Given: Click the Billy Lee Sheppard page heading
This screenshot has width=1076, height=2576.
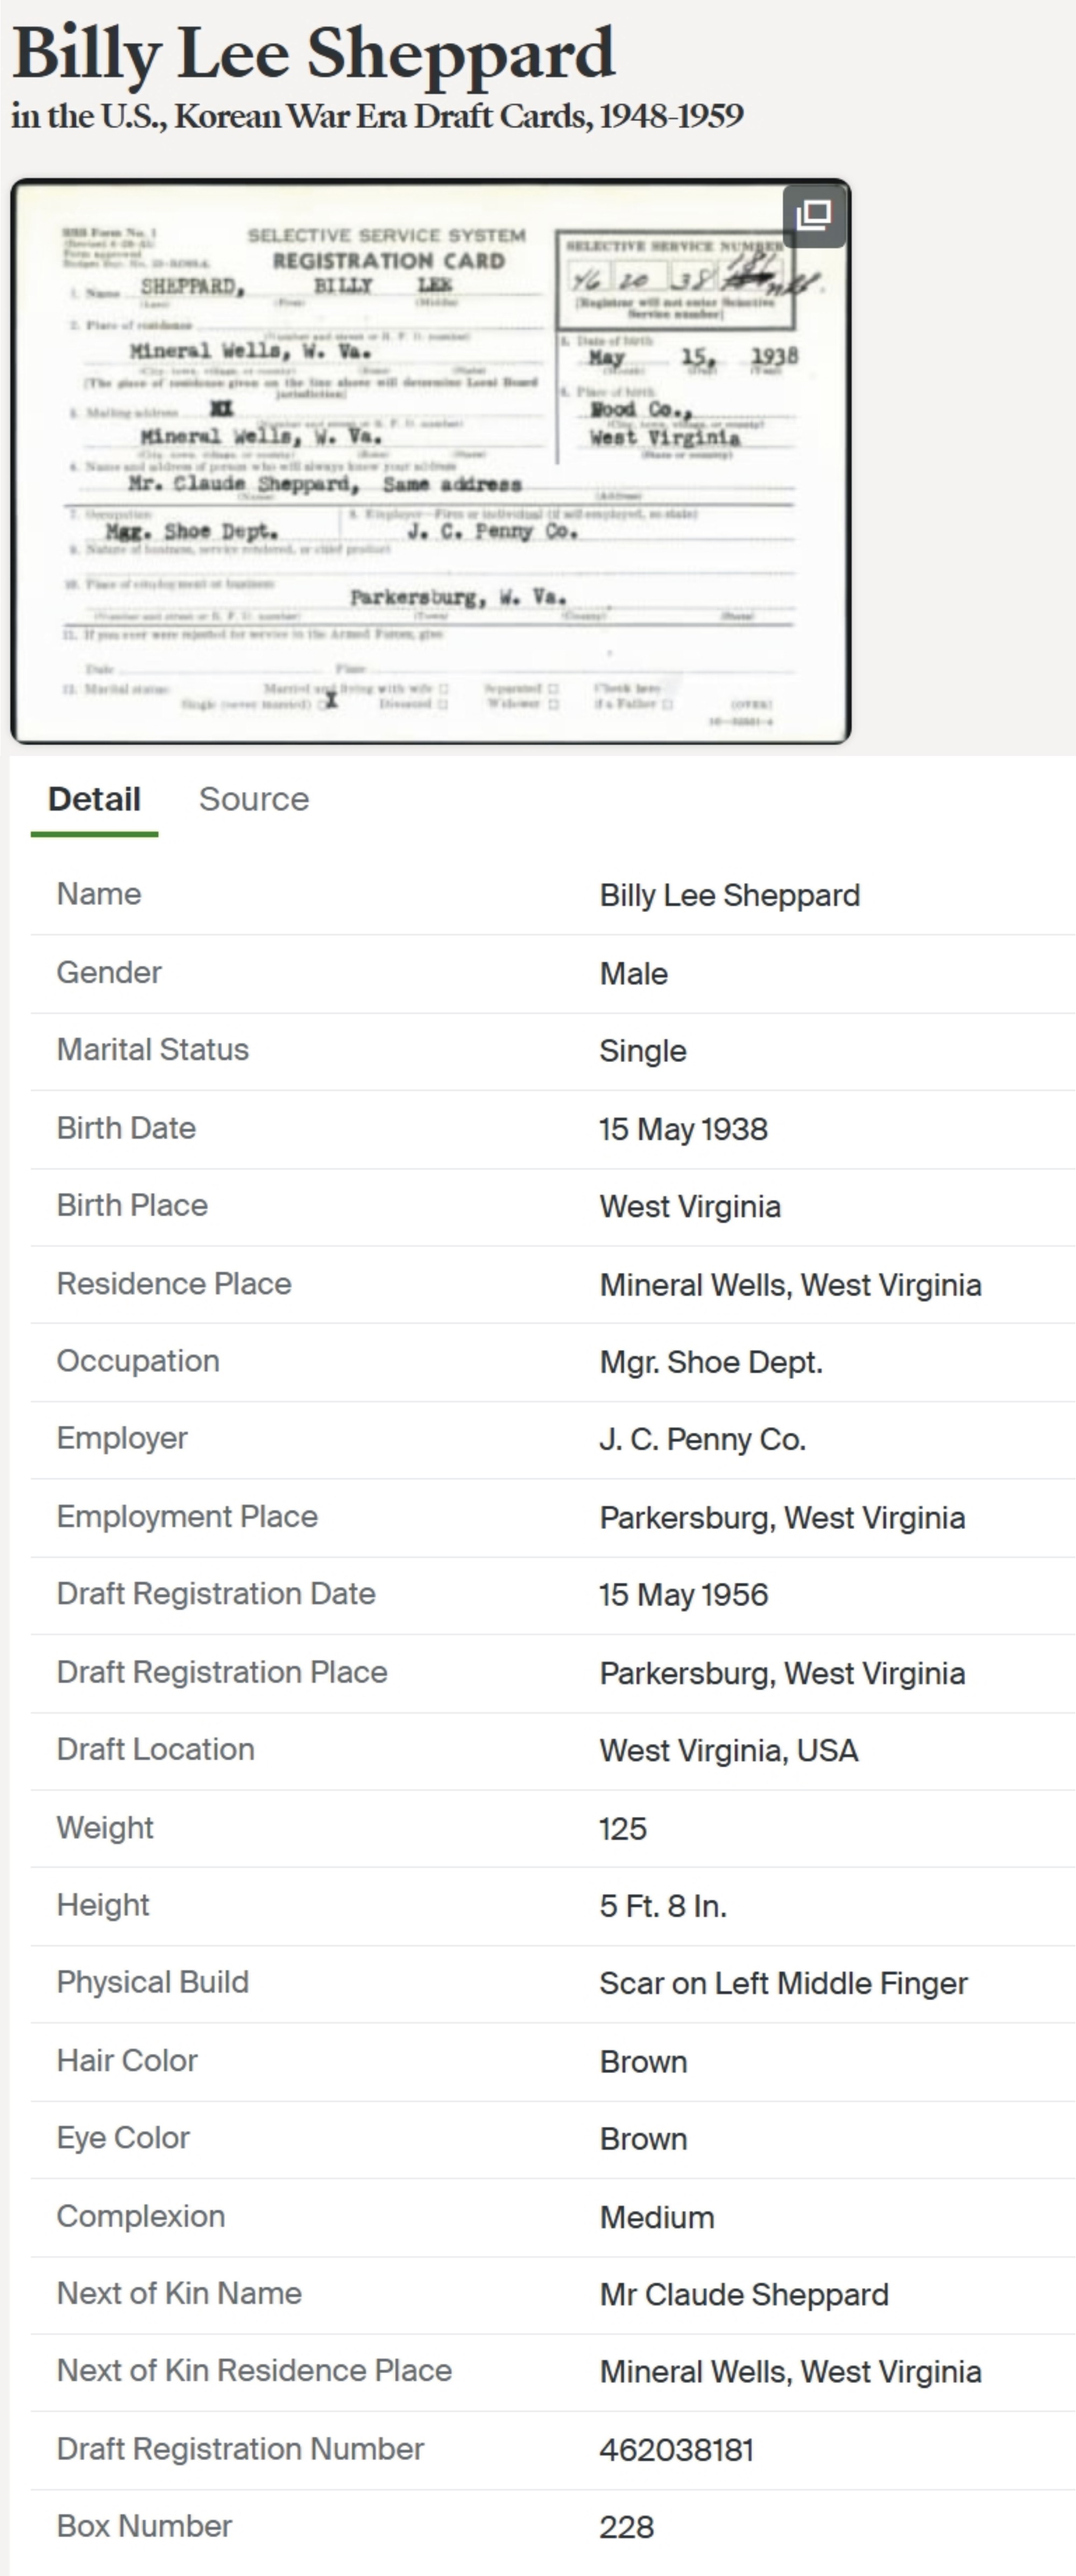Looking at the screenshot, I should 313,53.
